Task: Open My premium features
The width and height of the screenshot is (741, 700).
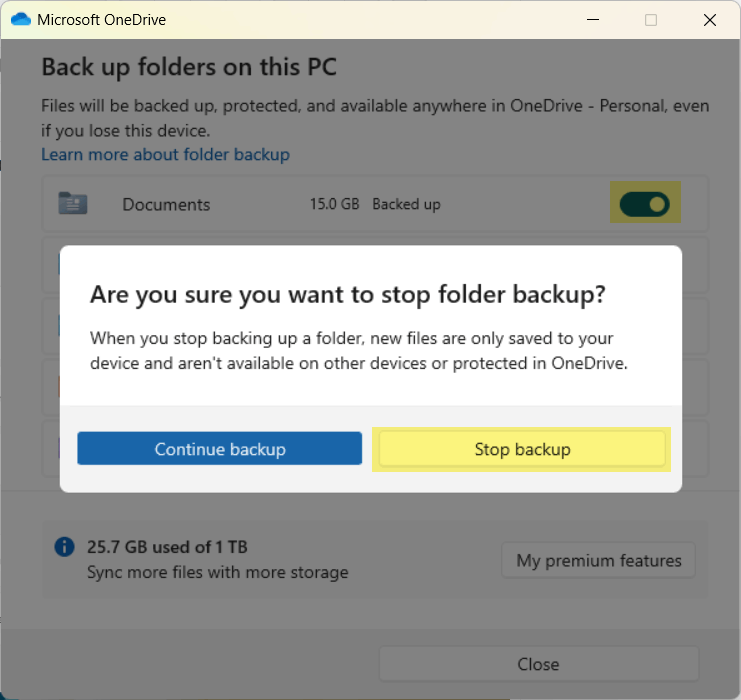Action: click(598, 560)
